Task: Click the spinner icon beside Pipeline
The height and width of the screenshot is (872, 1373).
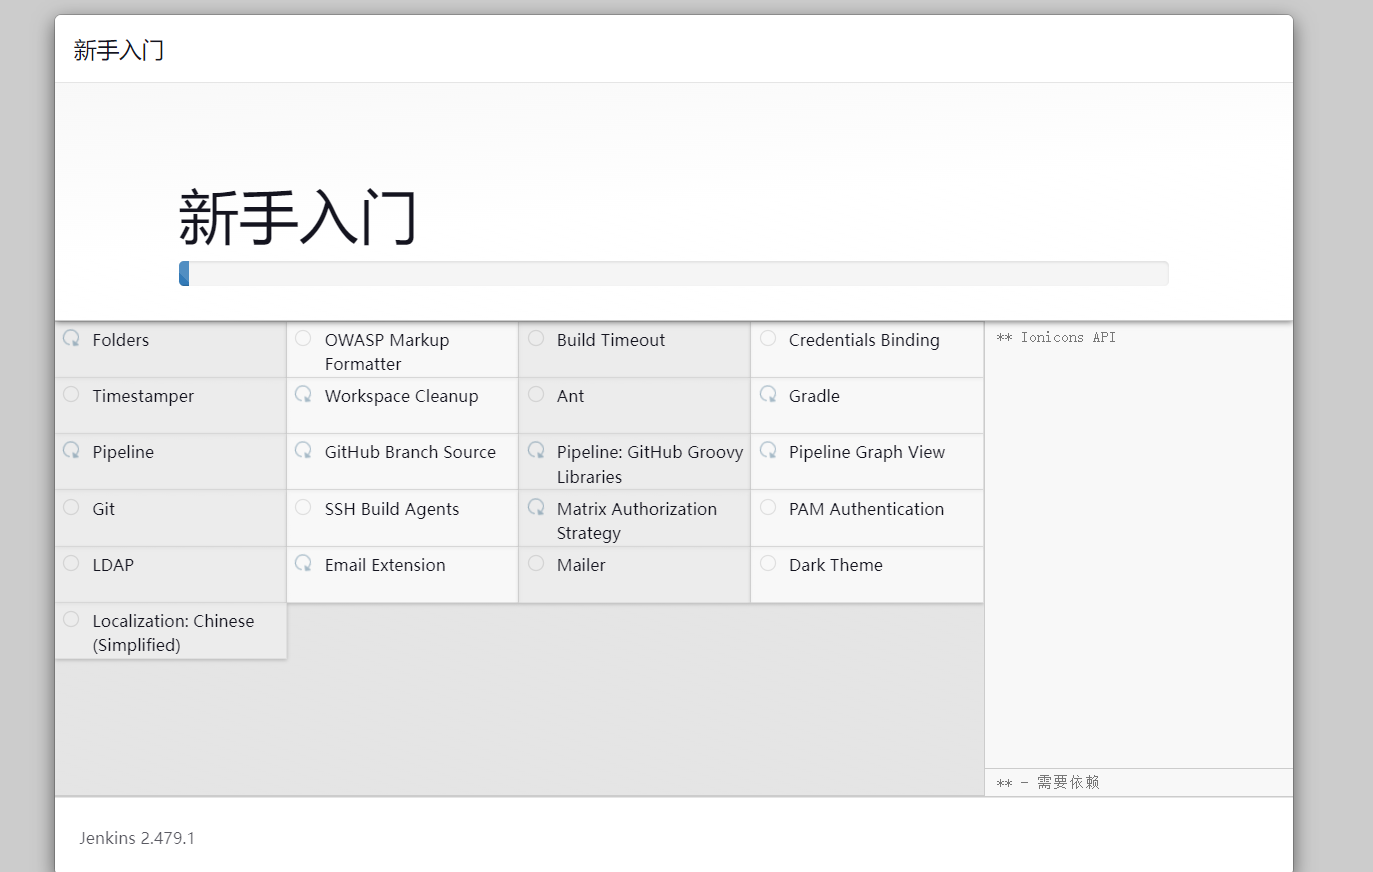Action: 71,450
